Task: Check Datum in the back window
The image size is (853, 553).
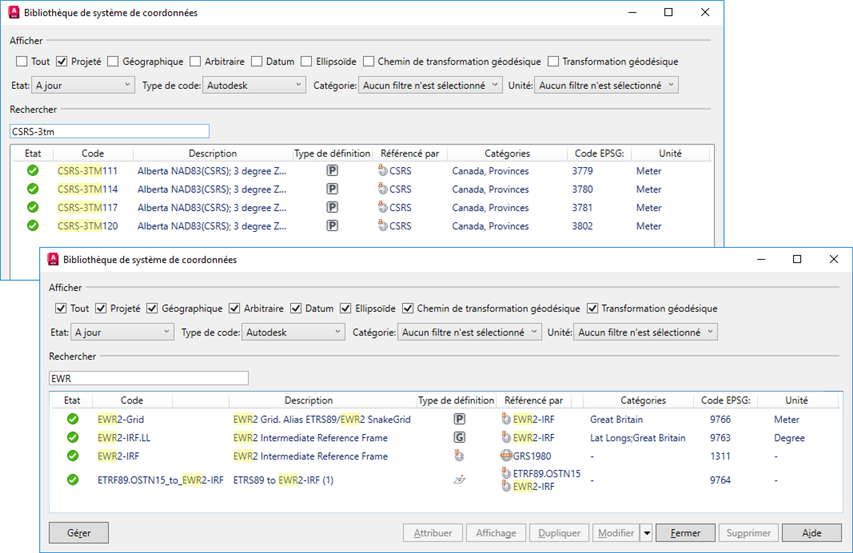Action: [257, 61]
